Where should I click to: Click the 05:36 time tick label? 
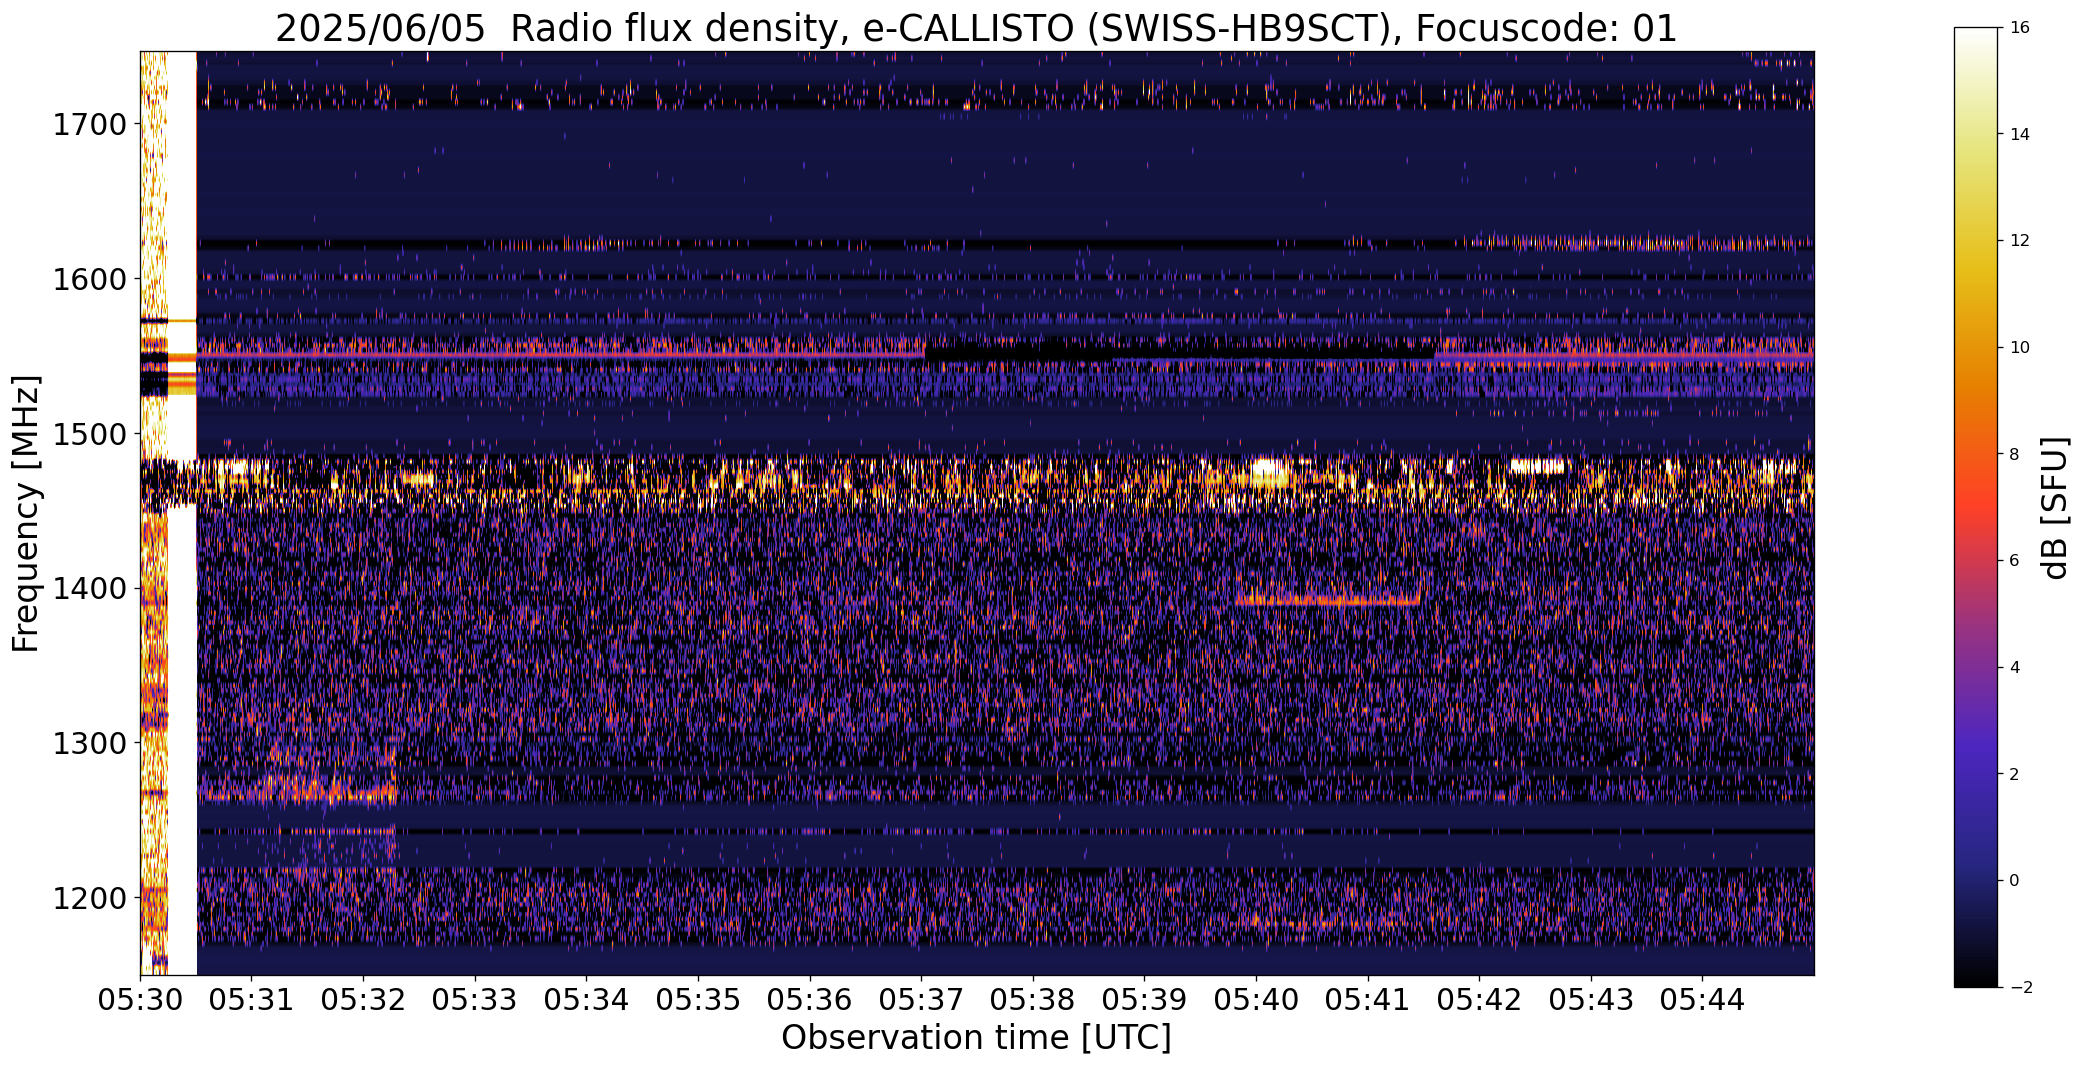(810, 1000)
